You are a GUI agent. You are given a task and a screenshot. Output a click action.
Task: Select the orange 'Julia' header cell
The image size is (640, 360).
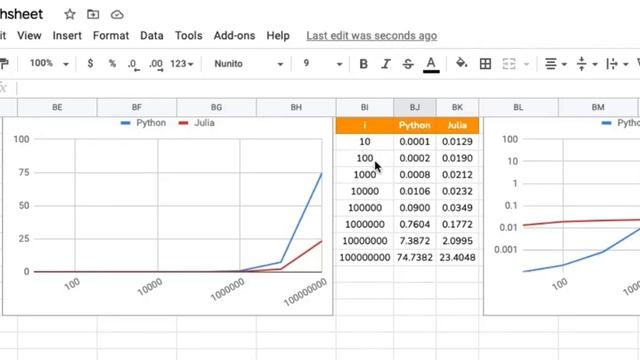[457, 125]
